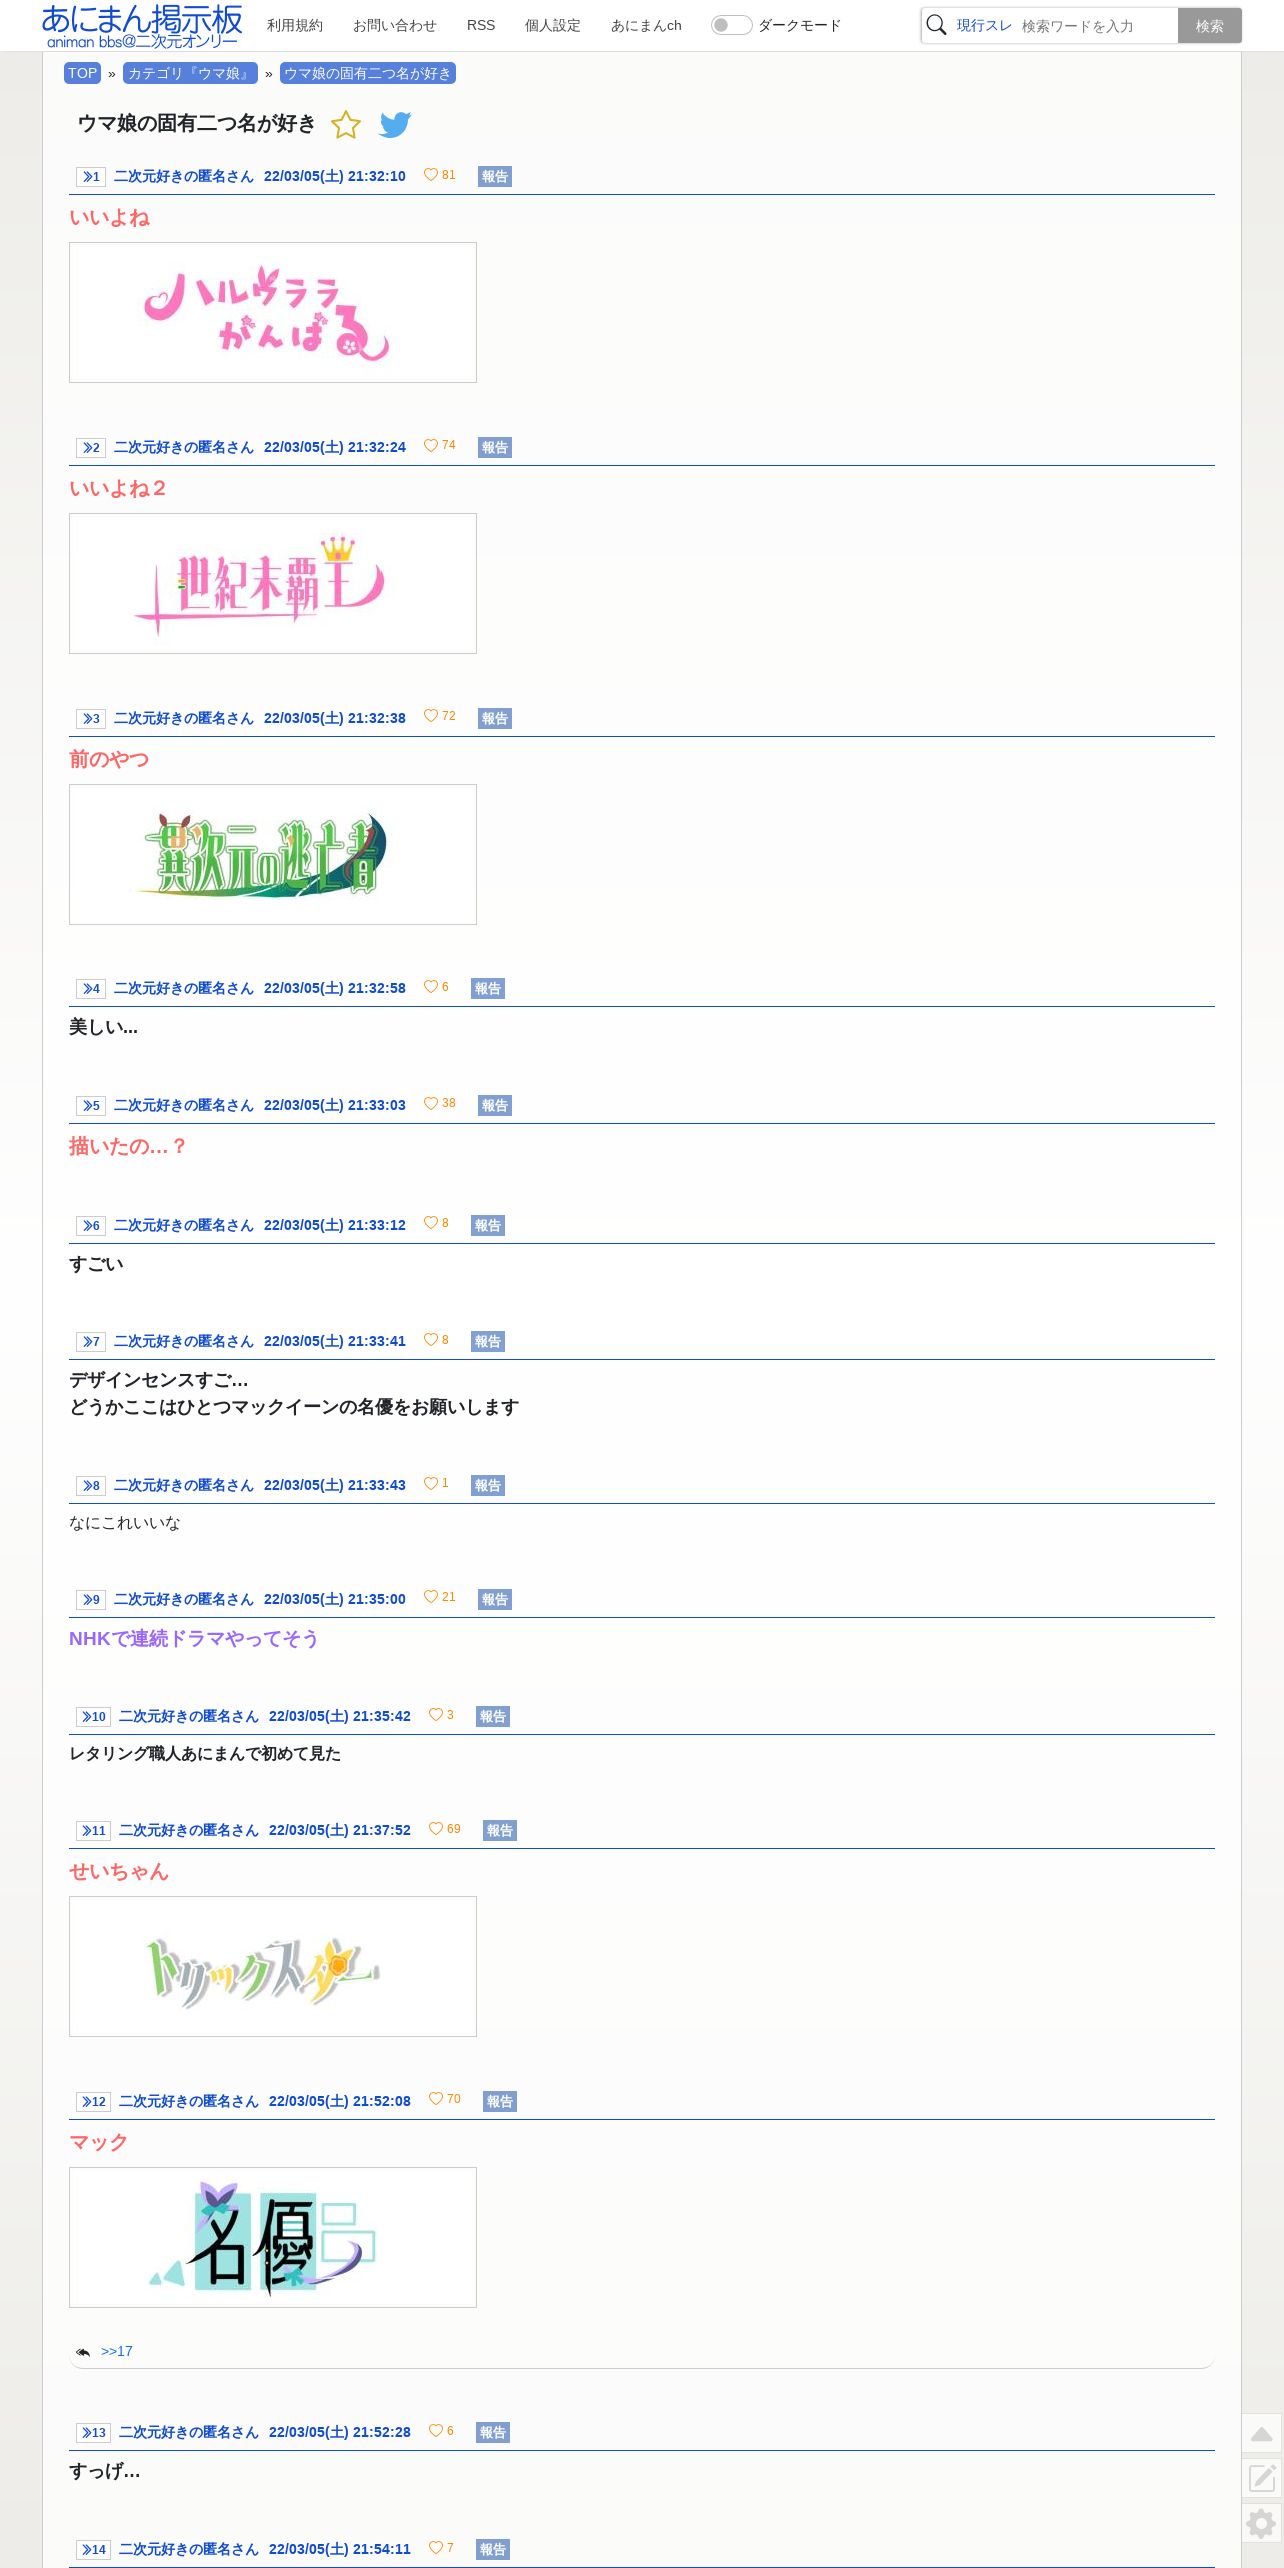Like post 3 heart icon
Viewport: 1284px width, 2568px height.
click(x=431, y=717)
